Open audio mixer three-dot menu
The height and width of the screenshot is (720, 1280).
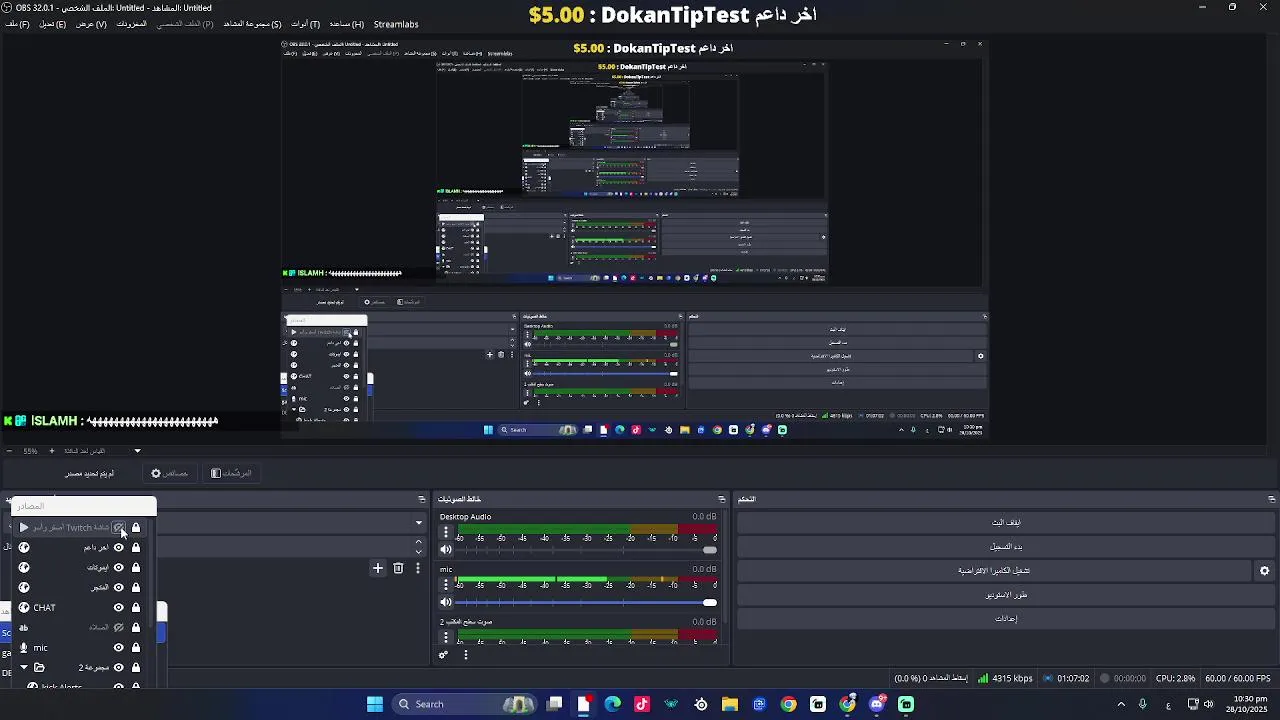(x=465, y=655)
